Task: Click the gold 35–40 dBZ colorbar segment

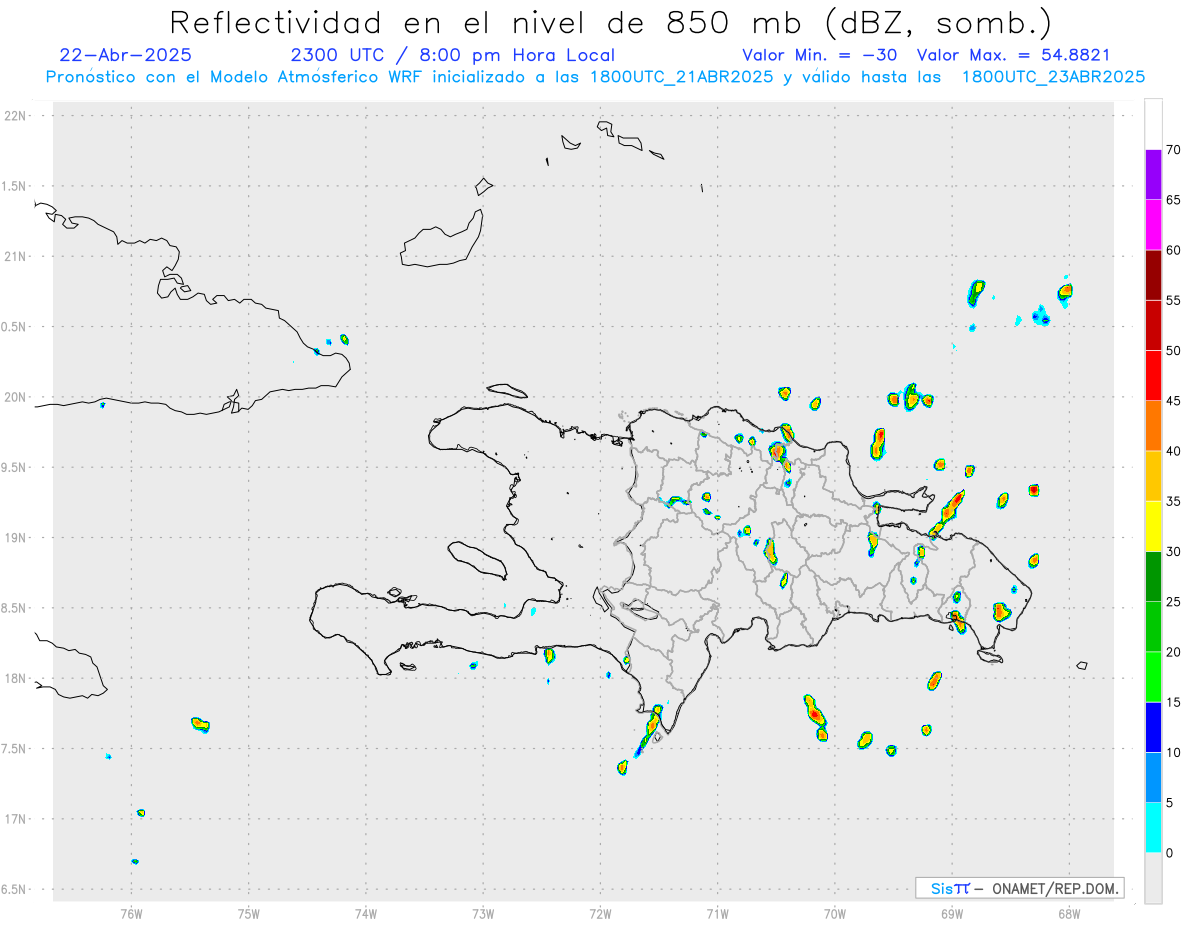Action: pyautogui.click(x=1153, y=476)
